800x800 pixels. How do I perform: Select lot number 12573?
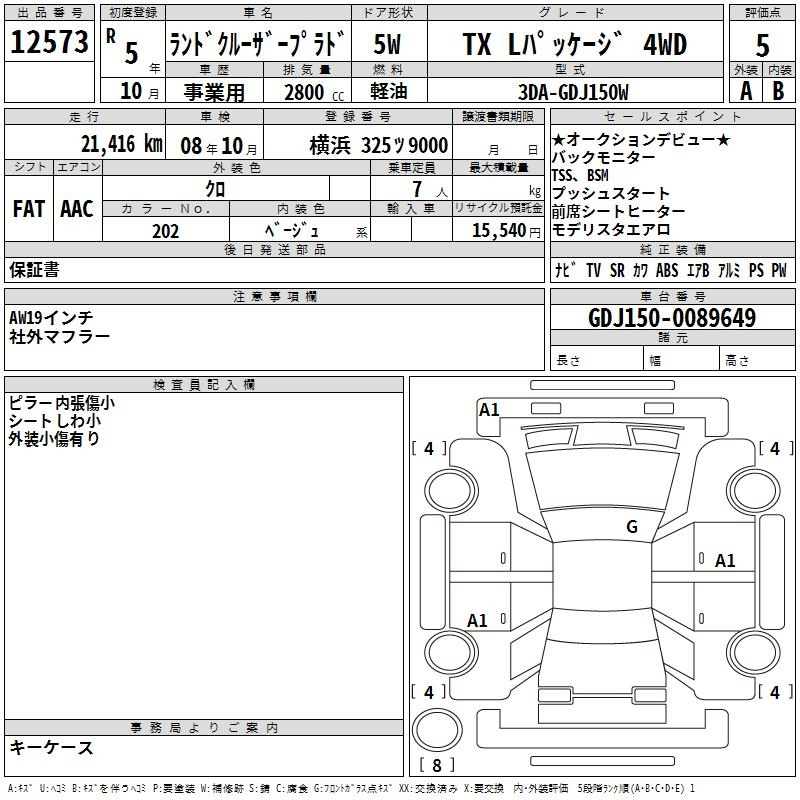coord(49,41)
